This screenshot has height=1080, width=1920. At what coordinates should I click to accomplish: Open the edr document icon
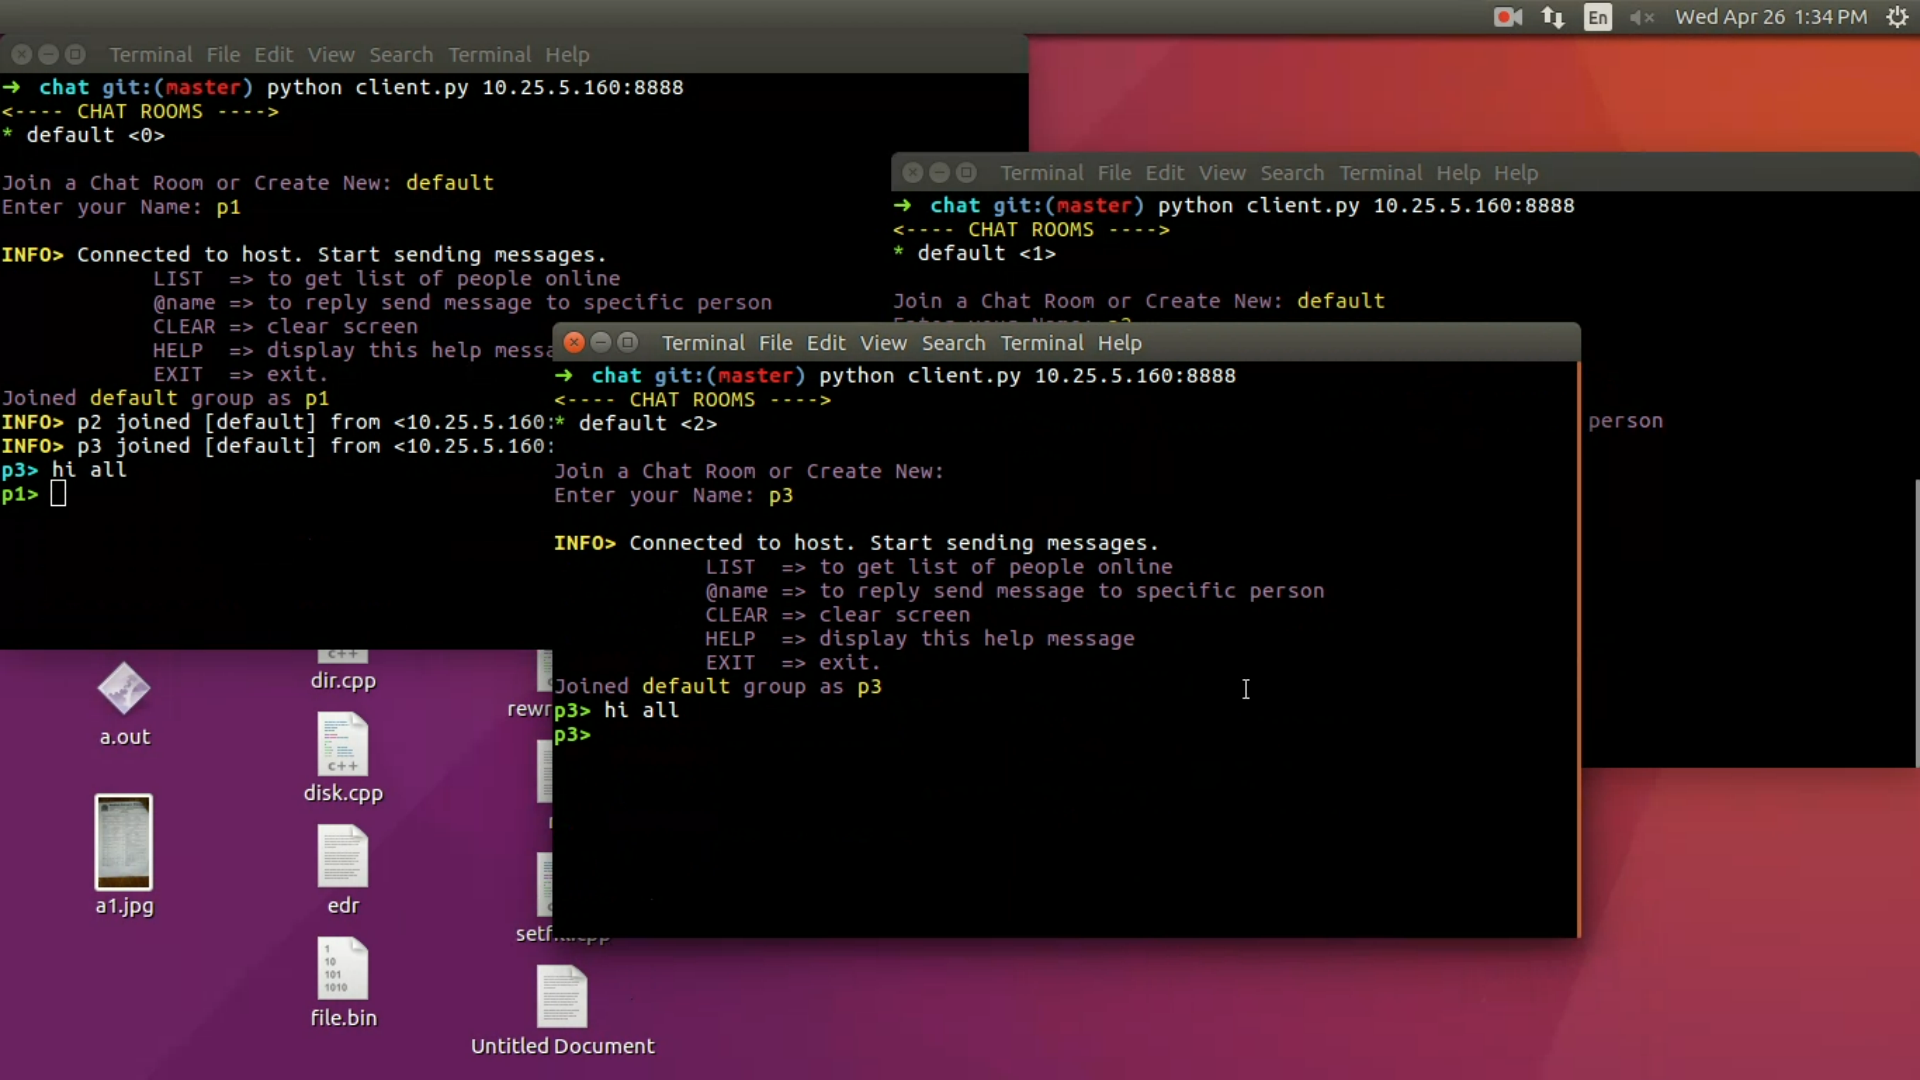(343, 857)
